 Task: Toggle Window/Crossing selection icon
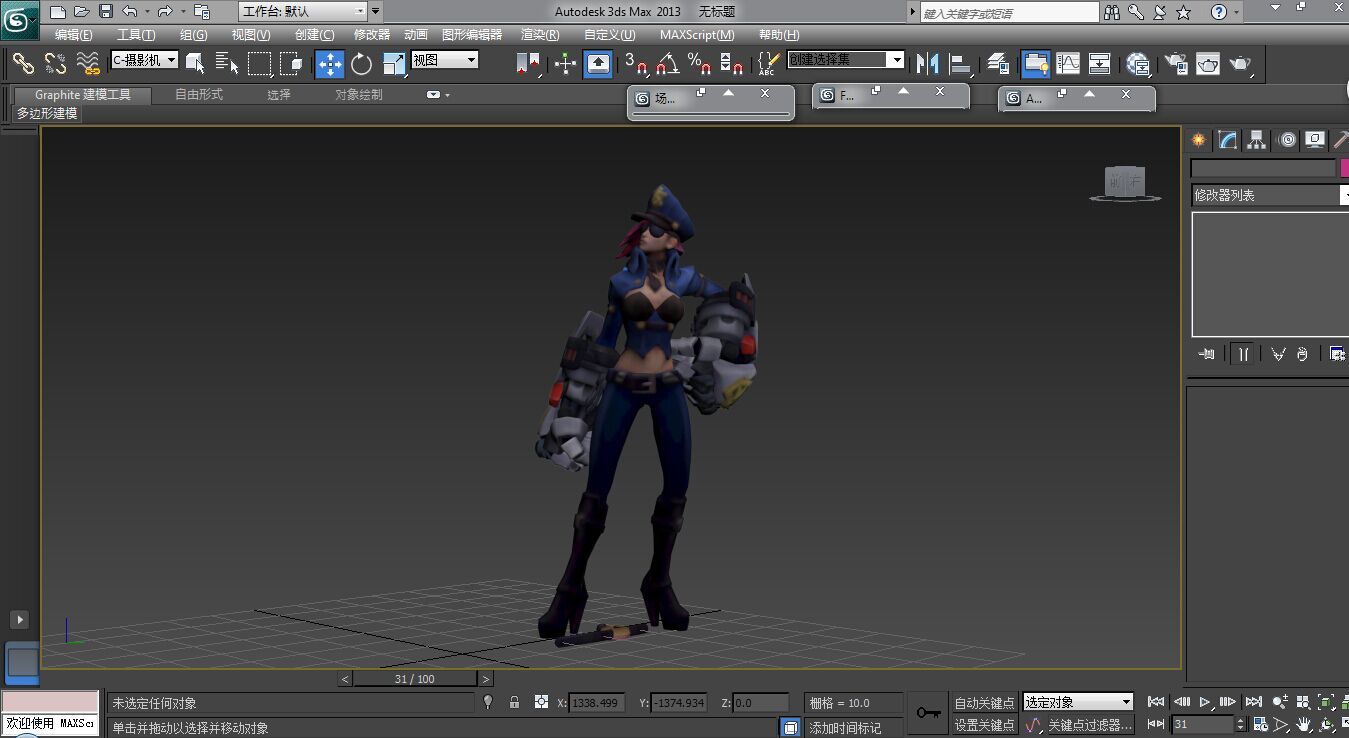click(x=291, y=64)
